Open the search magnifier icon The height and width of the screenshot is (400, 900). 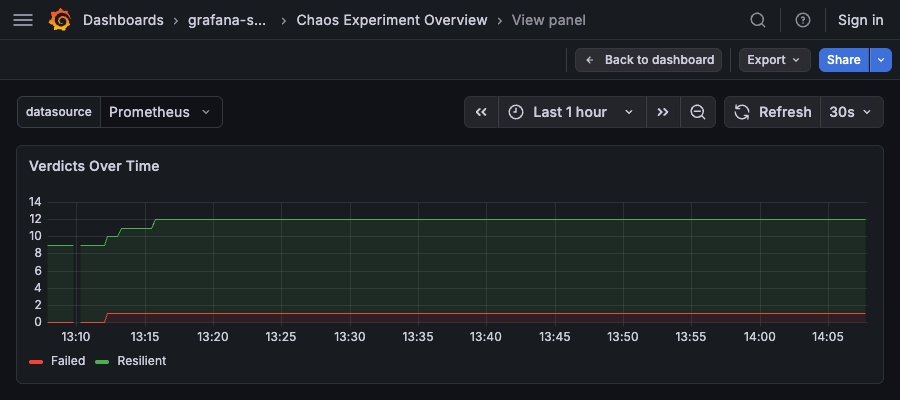click(x=758, y=20)
